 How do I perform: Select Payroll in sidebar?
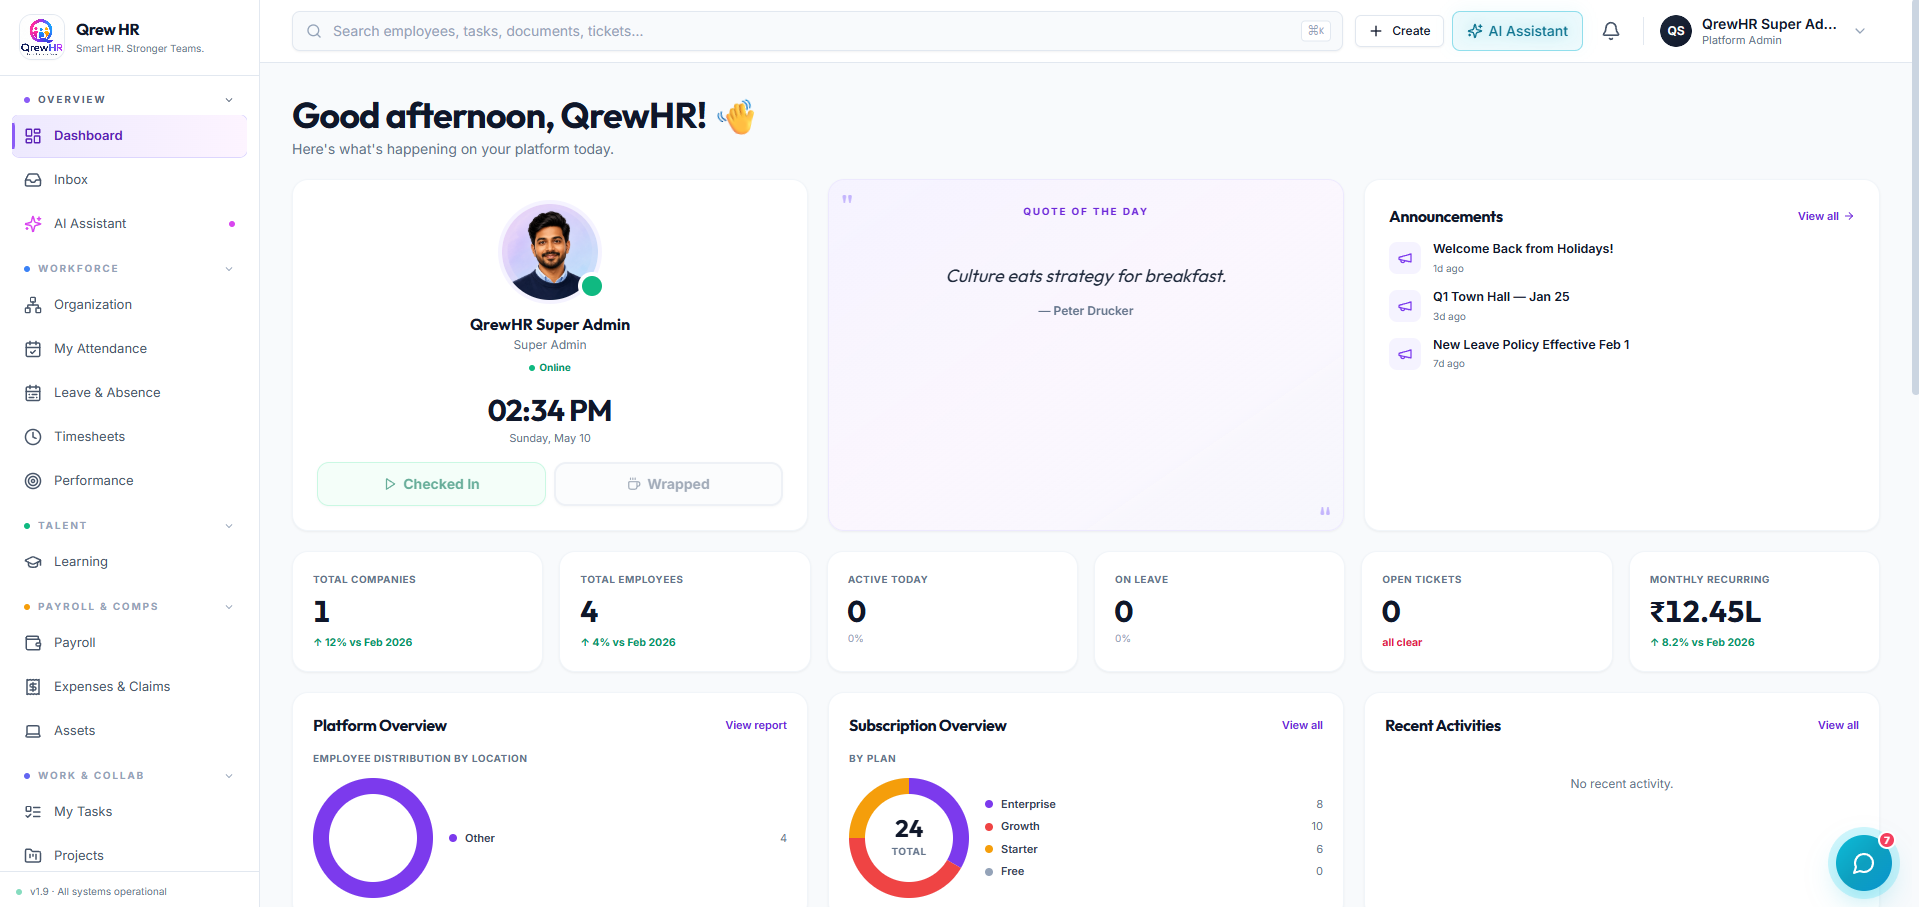[x=130, y=643]
